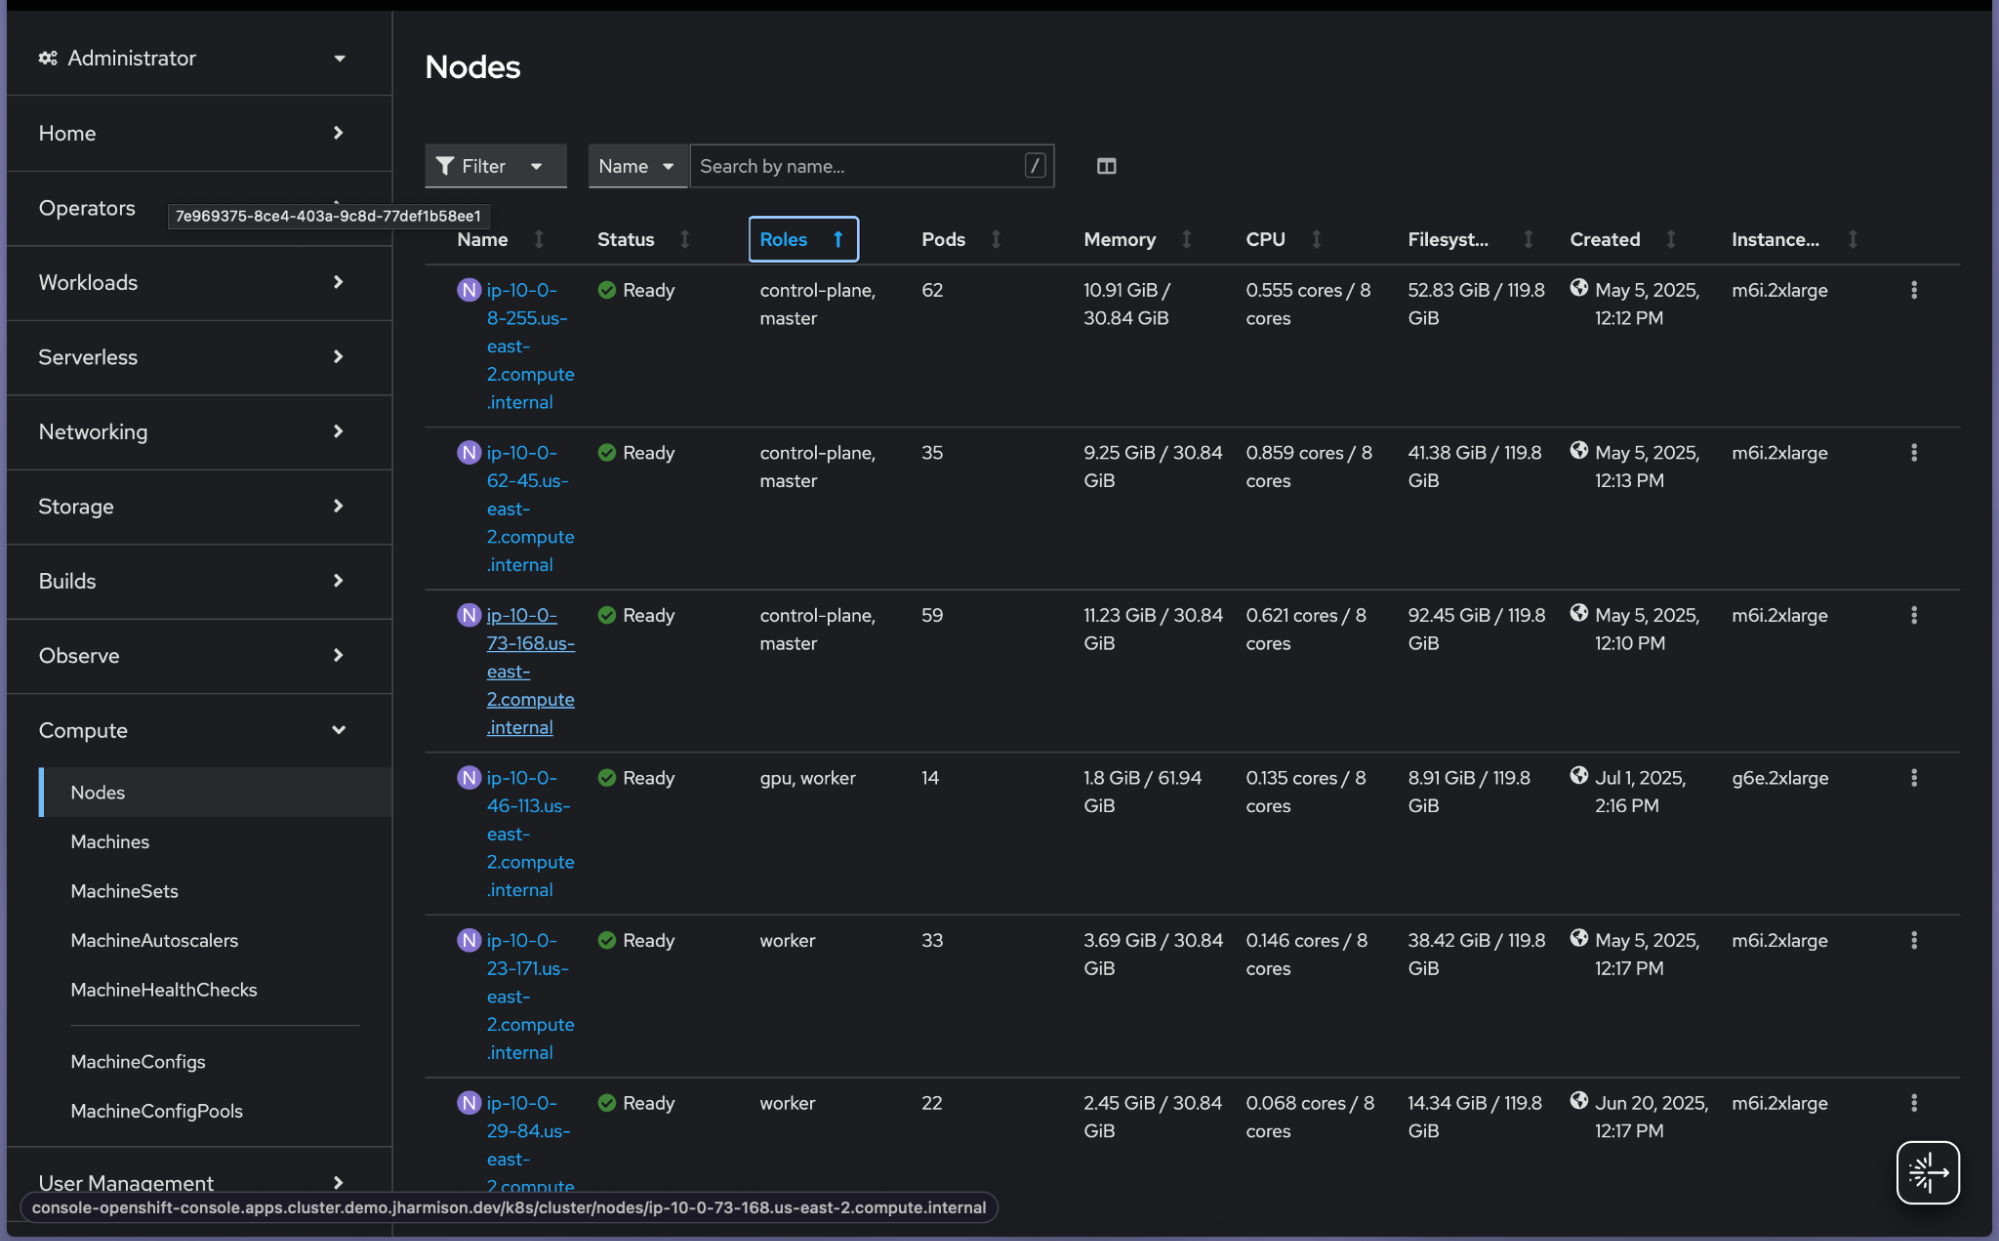The image size is (1999, 1241).
Task: Select MachineConfigPools in the sidebar
Action: pyautogui.click(x=156, y=1111)
